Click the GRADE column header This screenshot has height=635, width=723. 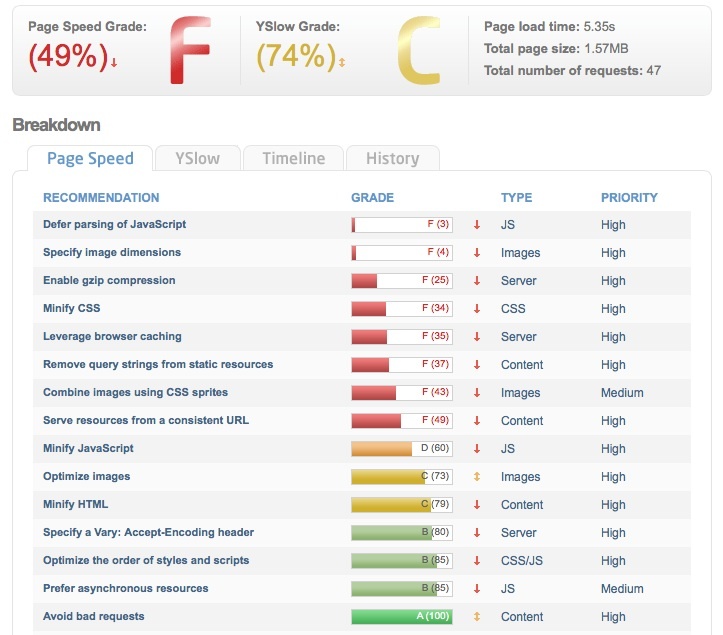tap(372, 198)
